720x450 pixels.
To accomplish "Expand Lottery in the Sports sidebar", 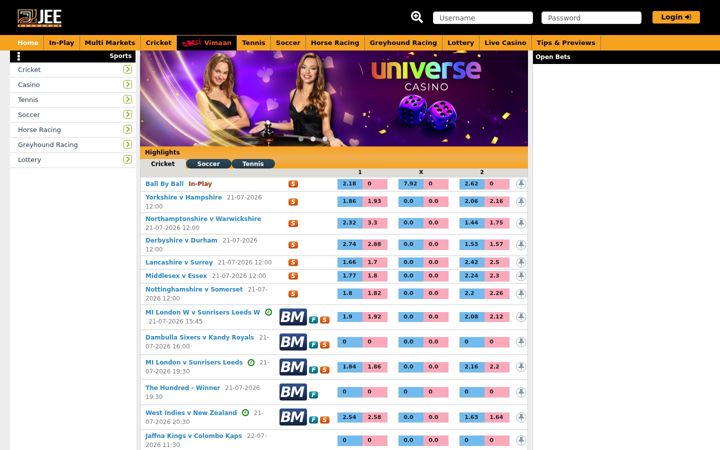I will [x=127, y=159].
